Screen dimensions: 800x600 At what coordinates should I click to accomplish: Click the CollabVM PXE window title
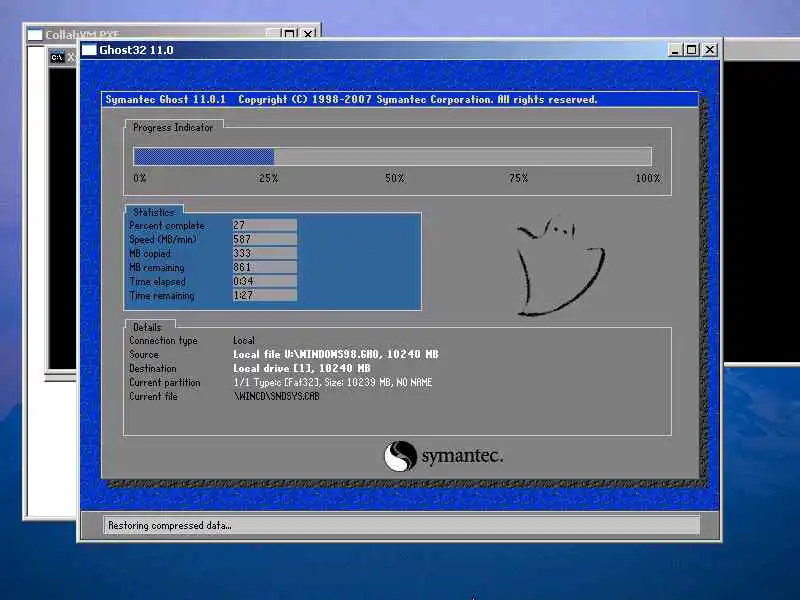(82, 35)
